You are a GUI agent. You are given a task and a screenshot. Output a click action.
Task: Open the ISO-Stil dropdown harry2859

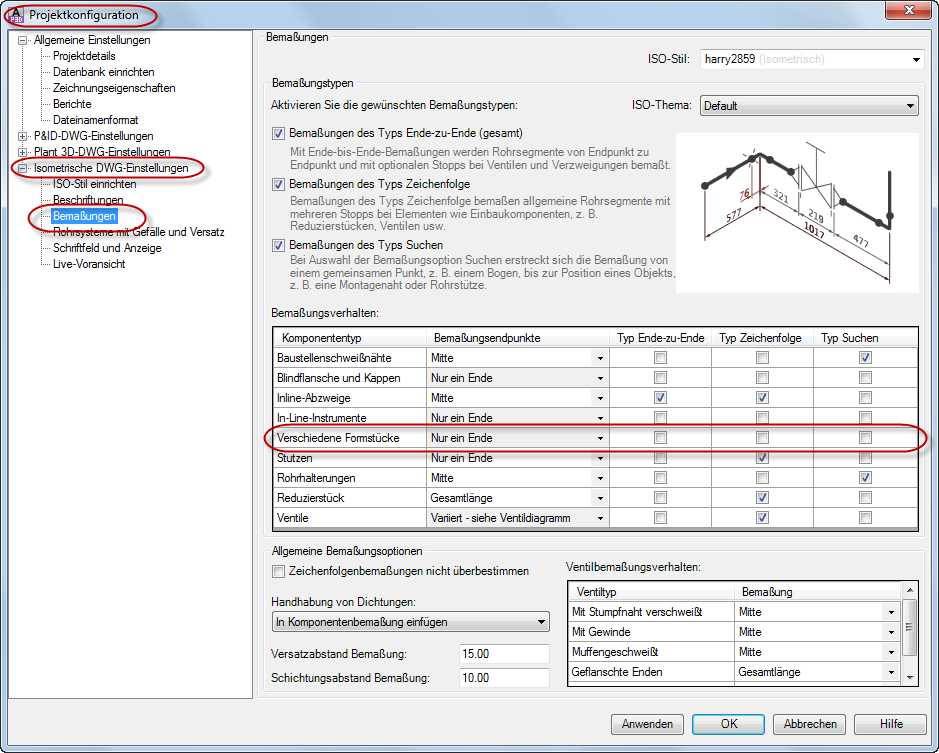coord(811,59)
